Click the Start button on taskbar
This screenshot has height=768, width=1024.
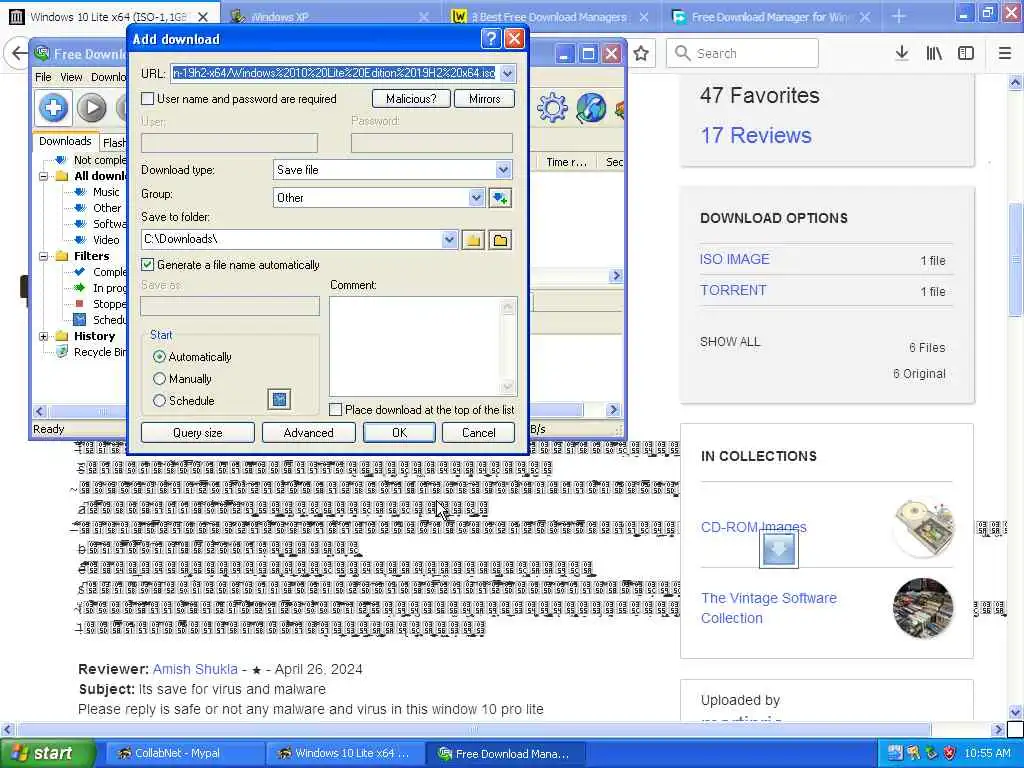pyautogui.click(x=47, y=753)
